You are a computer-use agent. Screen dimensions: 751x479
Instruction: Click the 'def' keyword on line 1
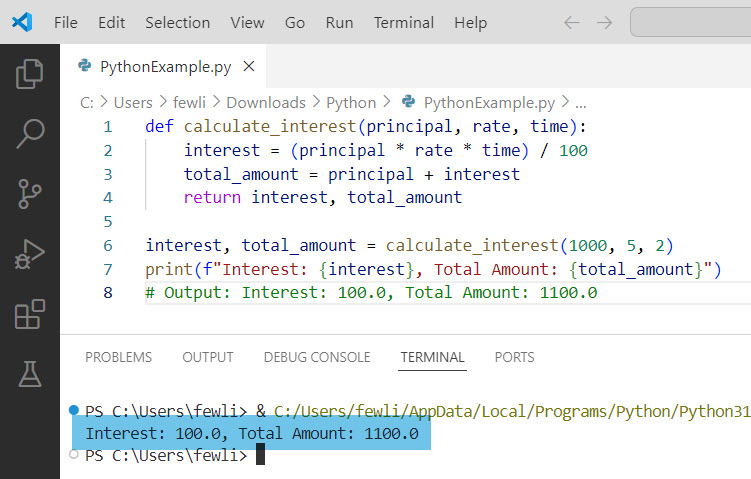(x=159, y=126)
